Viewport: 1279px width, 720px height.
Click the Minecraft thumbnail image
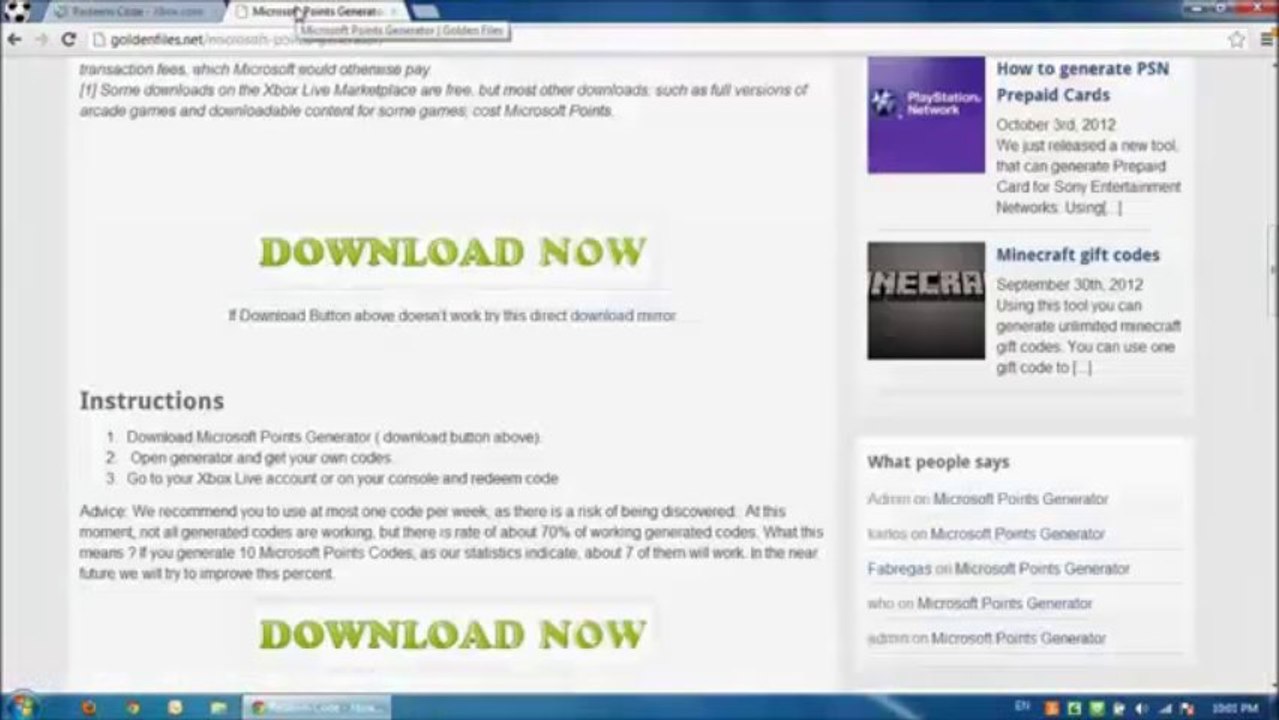(x=926, y=300)
